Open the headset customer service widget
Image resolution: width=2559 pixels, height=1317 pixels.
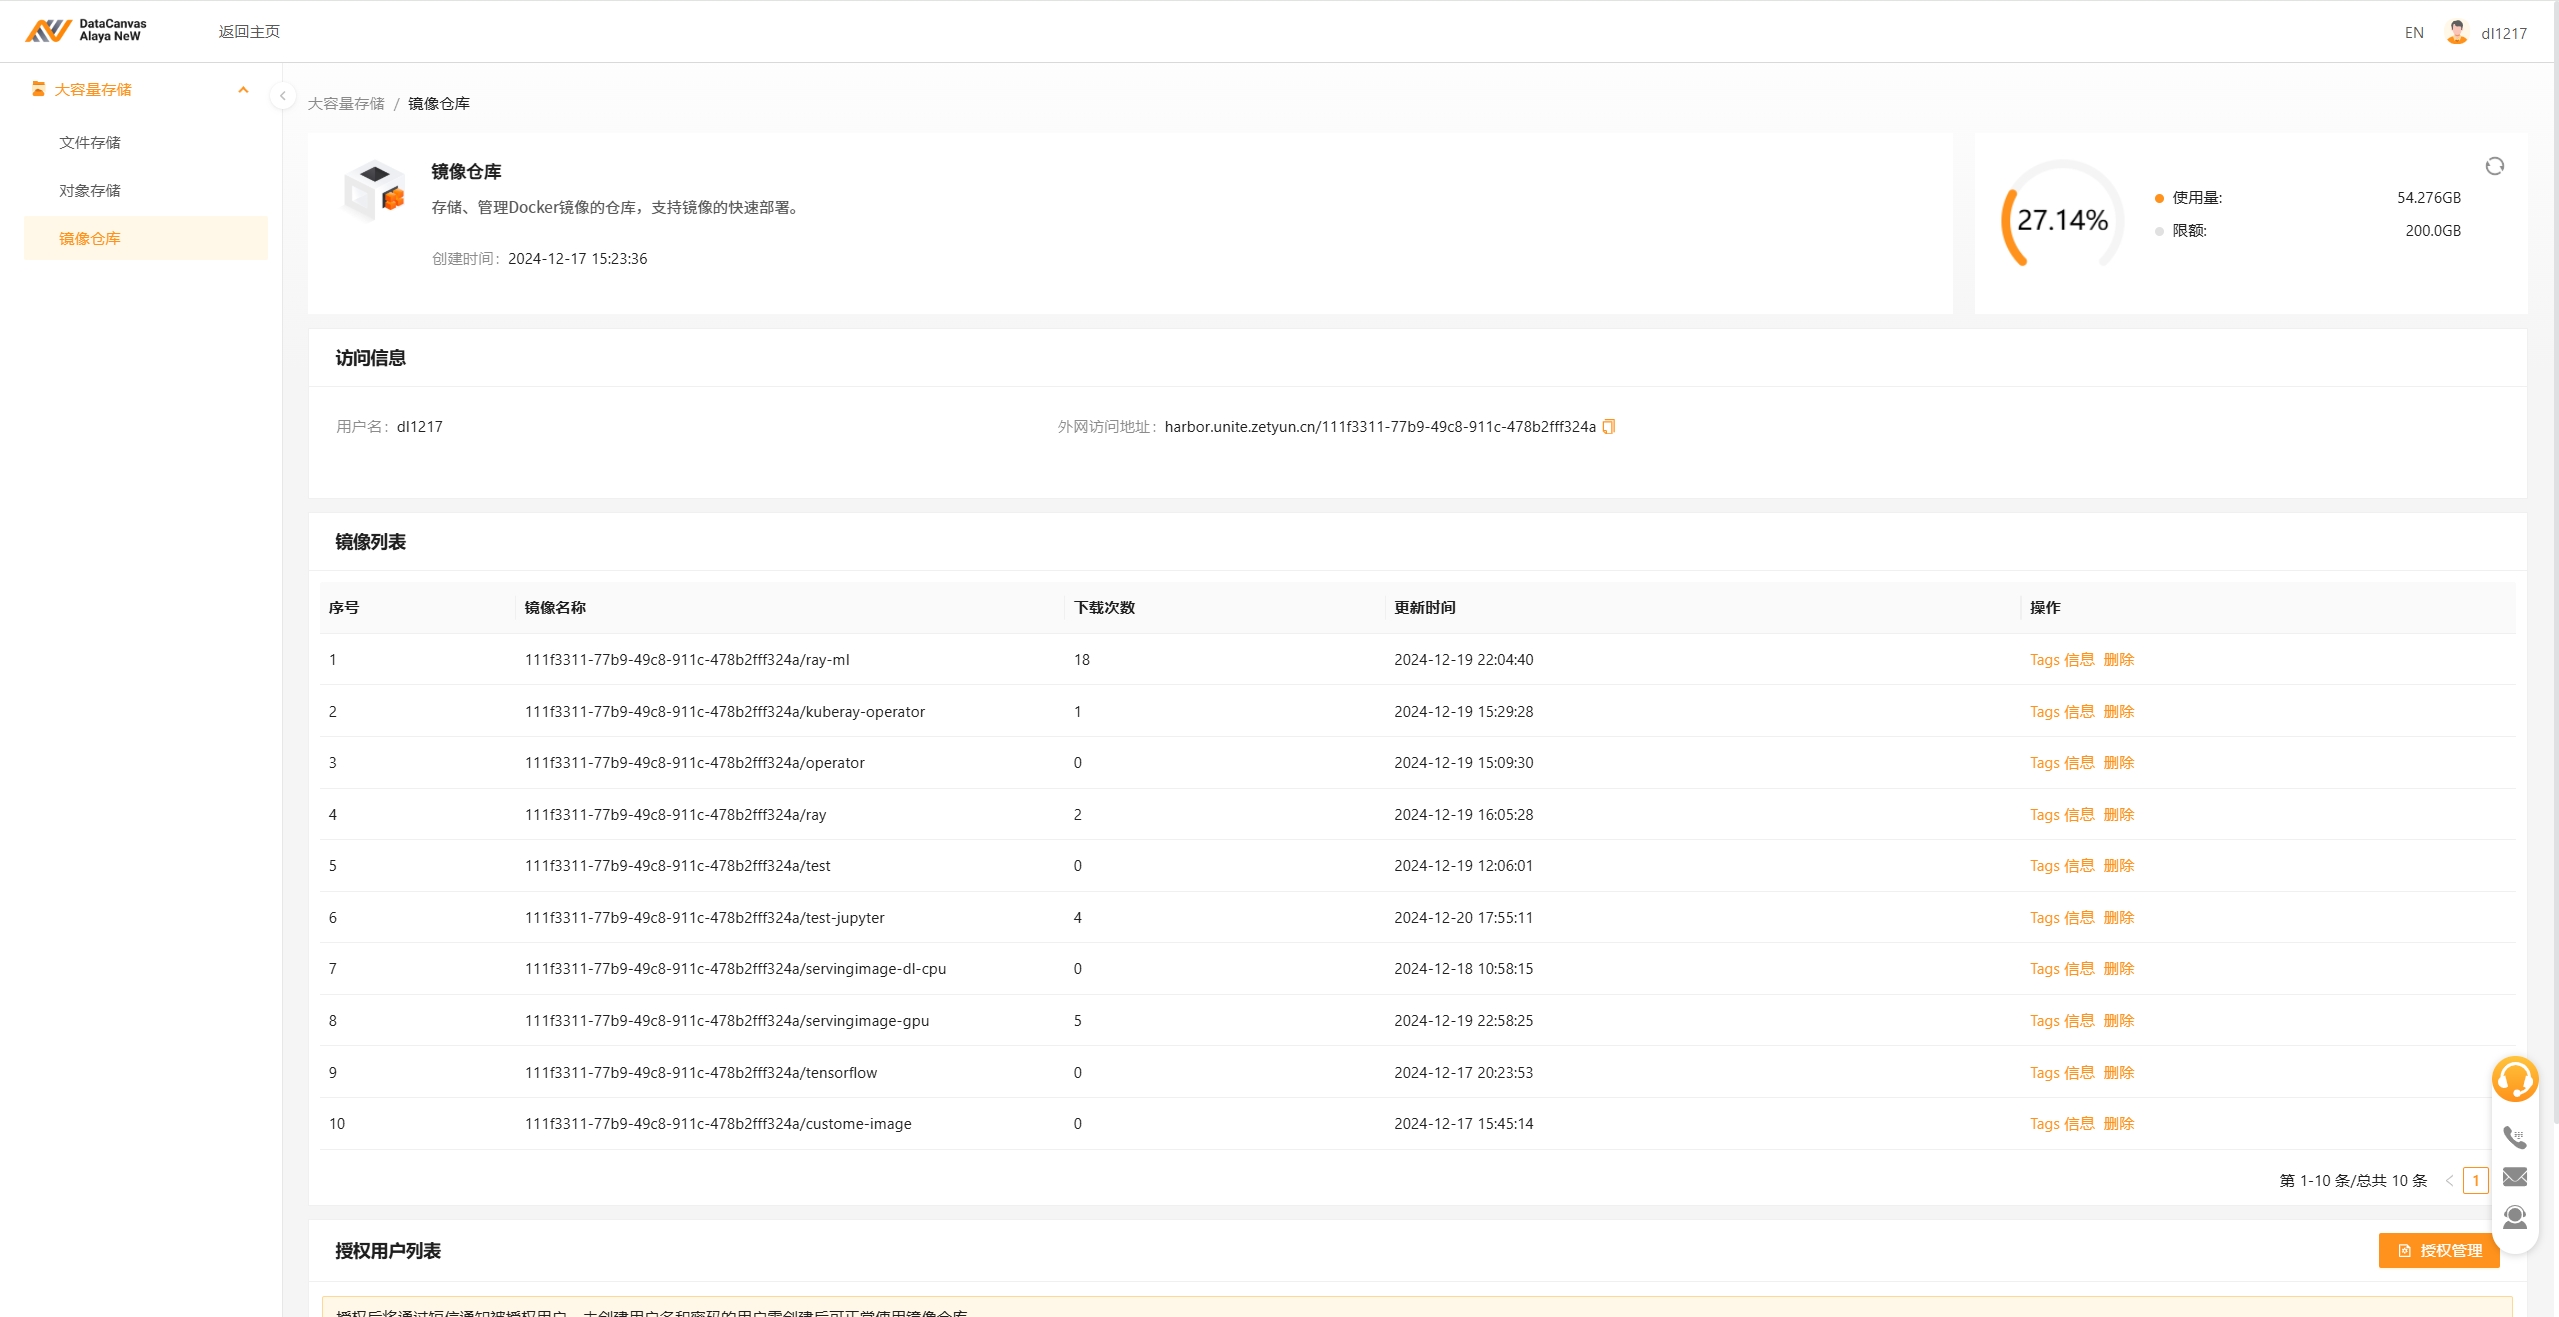[x=2514, y=1079]
